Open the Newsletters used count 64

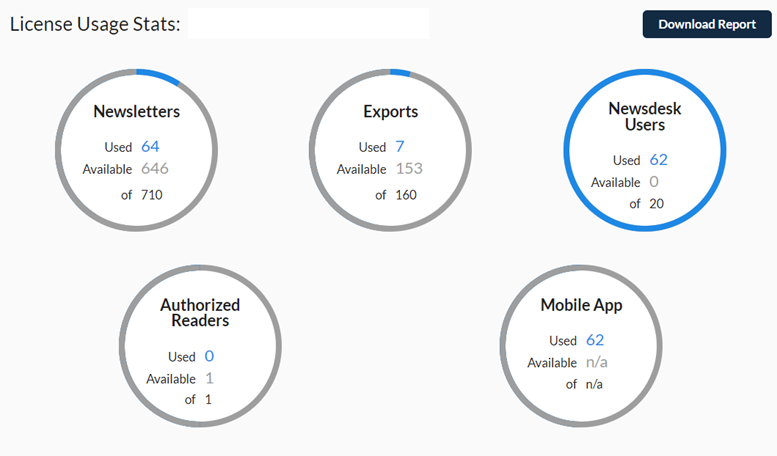pos(150,146)
